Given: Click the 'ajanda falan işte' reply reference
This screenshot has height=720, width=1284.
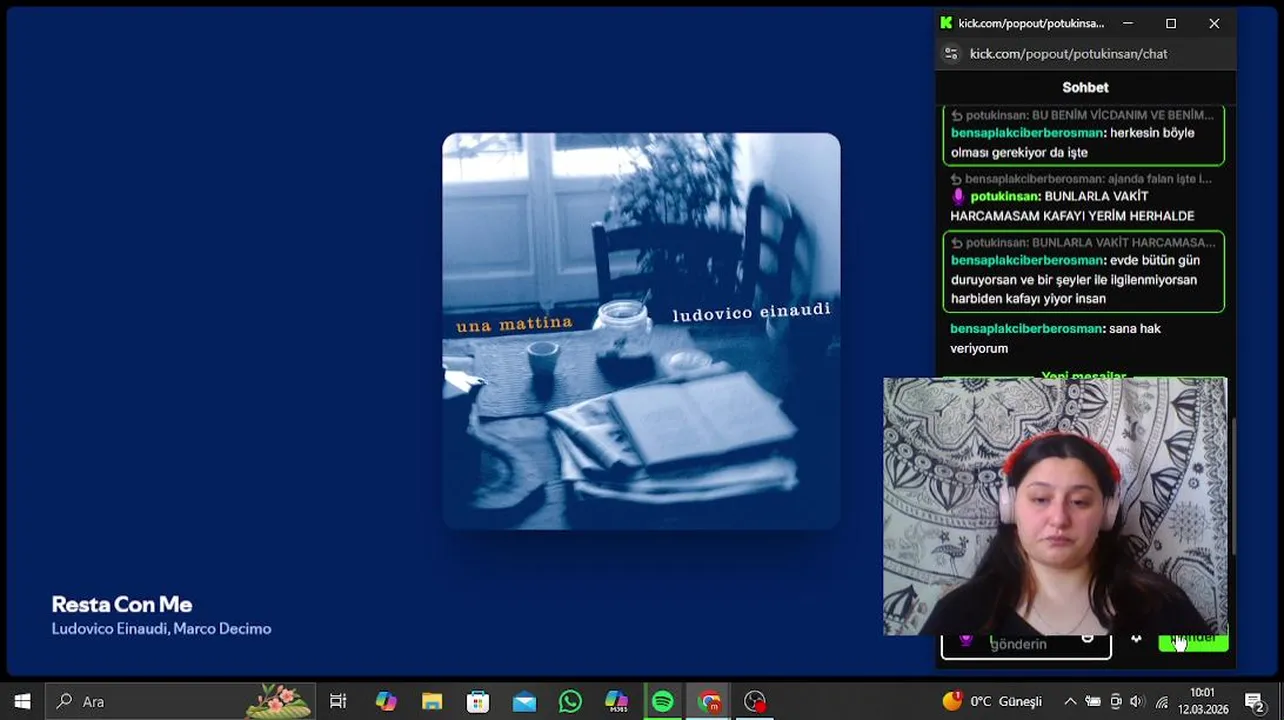Looking at the screenshot, I should 1081,179.
